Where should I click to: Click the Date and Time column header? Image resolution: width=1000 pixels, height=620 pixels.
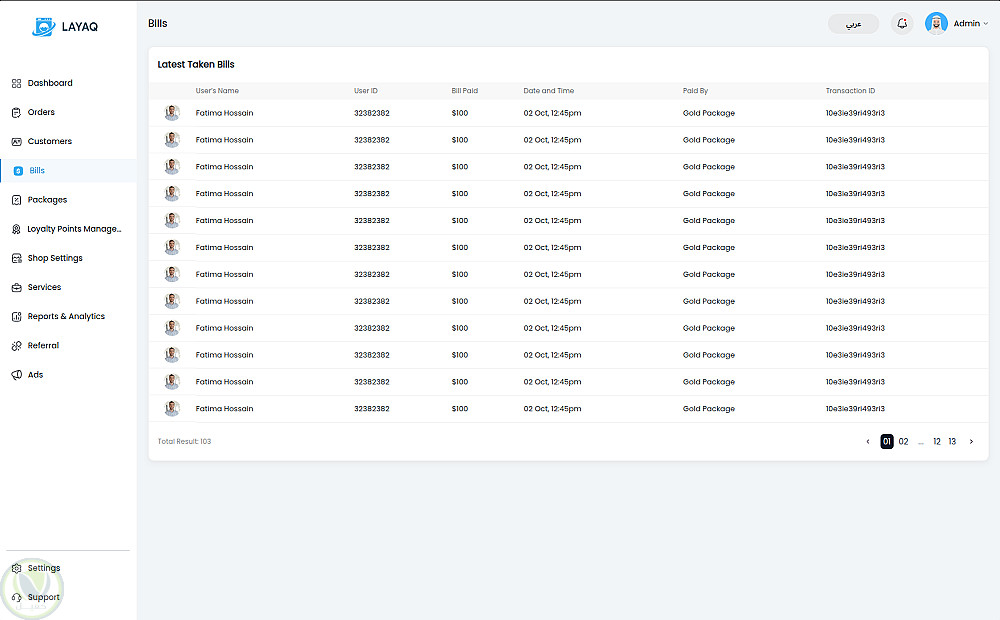pos(548,91)
